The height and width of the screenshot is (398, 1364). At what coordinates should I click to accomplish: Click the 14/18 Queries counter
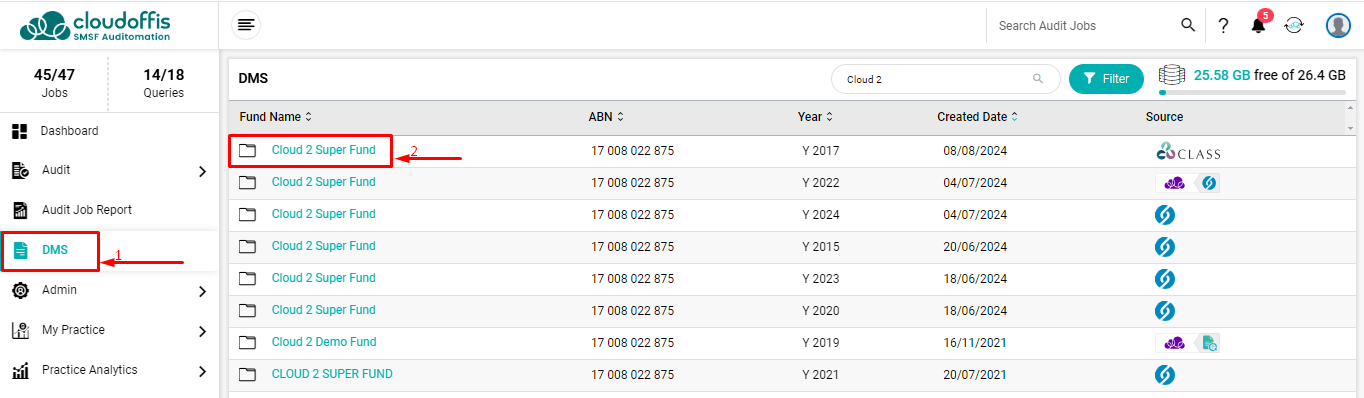tap(163, 83)
